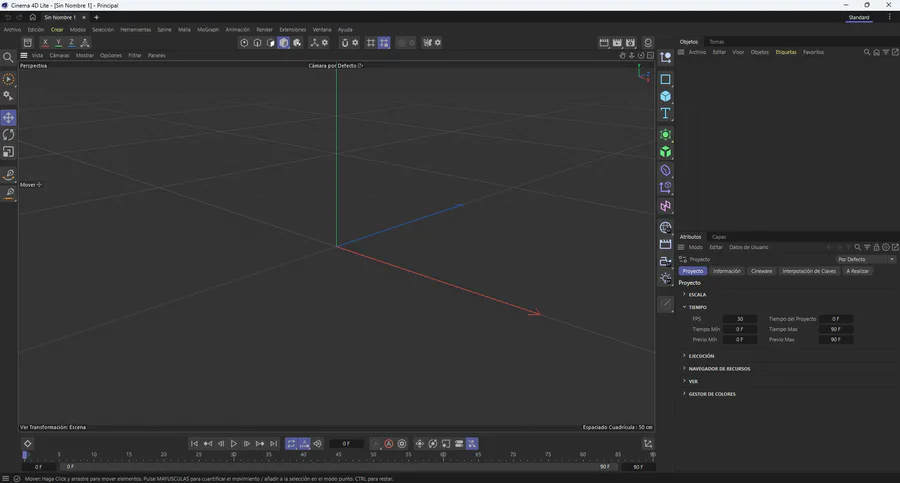The width and height of the screenshot is (900, 483).
Task: Toggle timeline loop playback mode
Action: coord(291,444)
